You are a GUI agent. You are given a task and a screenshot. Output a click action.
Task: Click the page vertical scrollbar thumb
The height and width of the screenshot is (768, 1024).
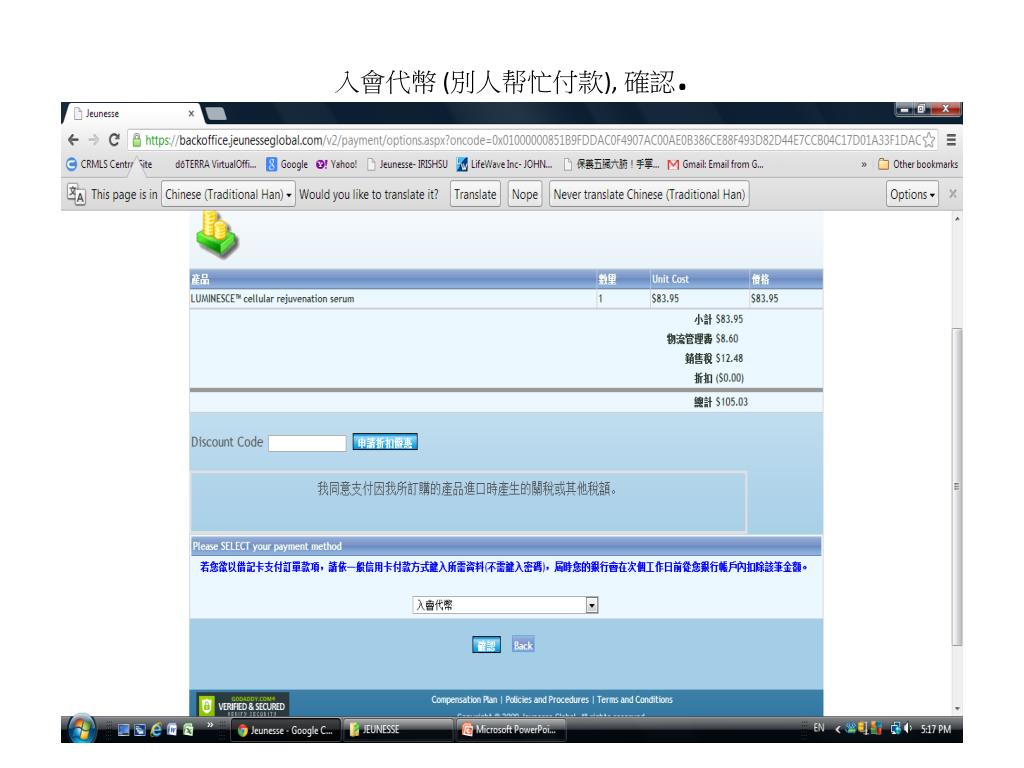pyautogui.click(x=957, y=487)
